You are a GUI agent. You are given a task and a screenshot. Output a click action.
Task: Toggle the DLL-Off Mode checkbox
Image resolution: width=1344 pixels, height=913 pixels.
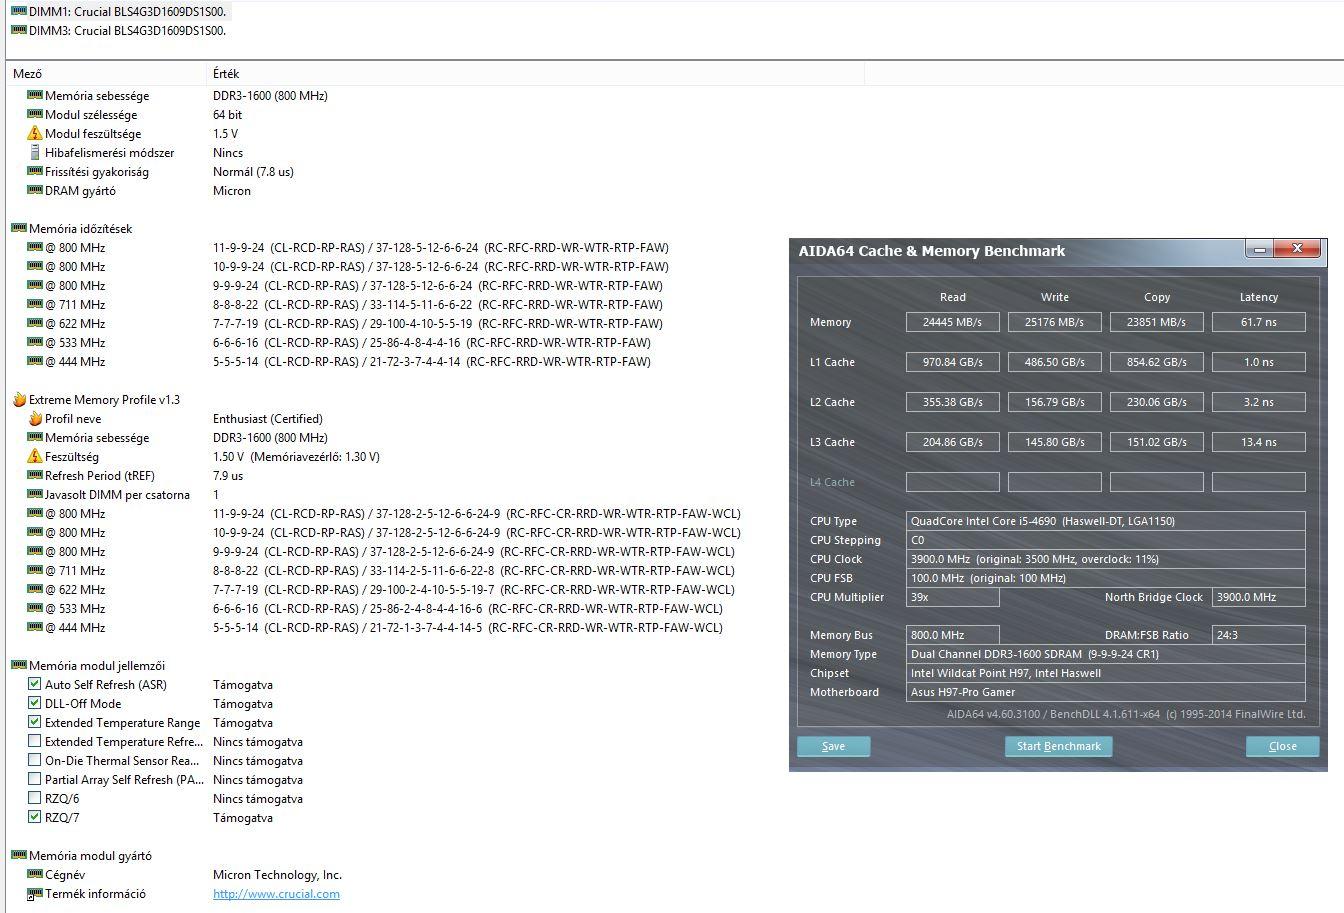35,703
